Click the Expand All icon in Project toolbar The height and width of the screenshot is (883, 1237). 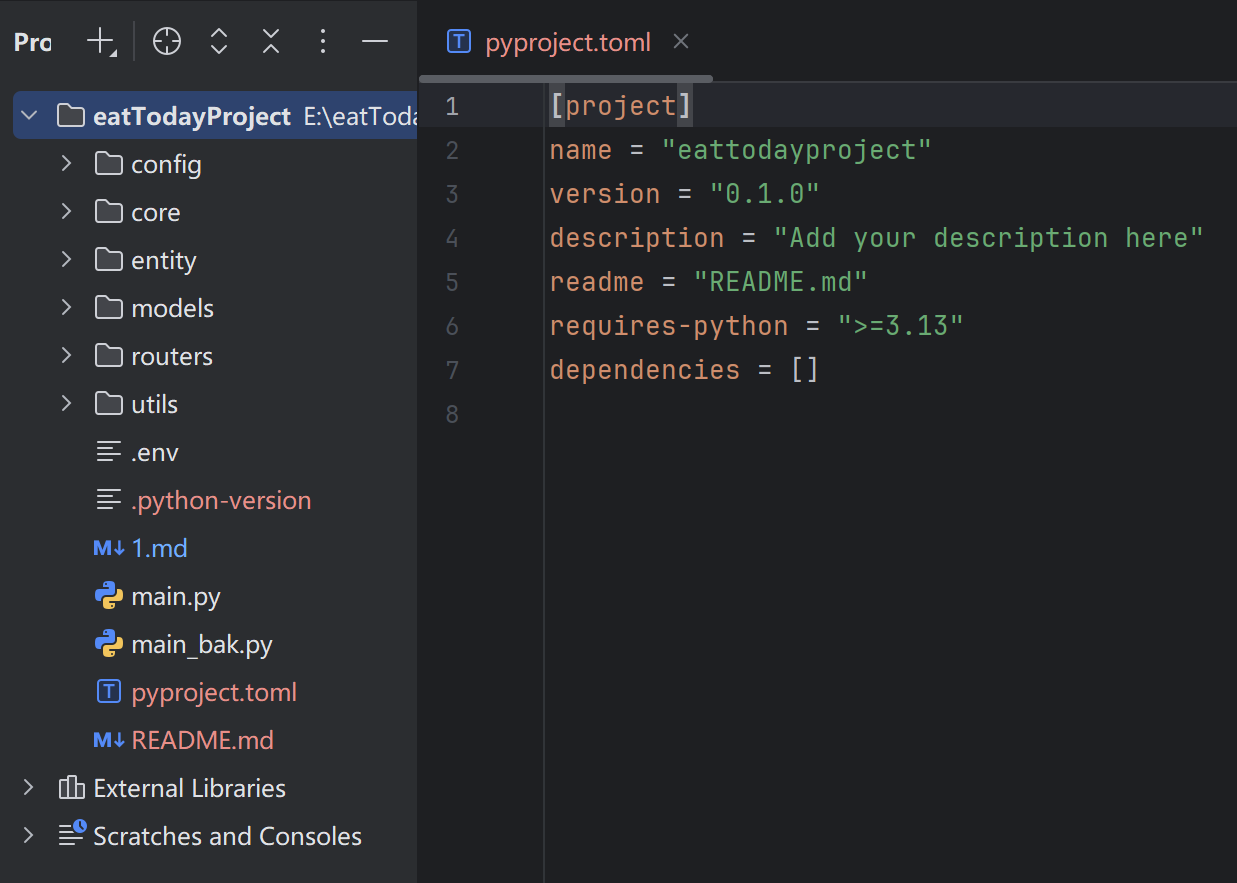pos(219,42)
